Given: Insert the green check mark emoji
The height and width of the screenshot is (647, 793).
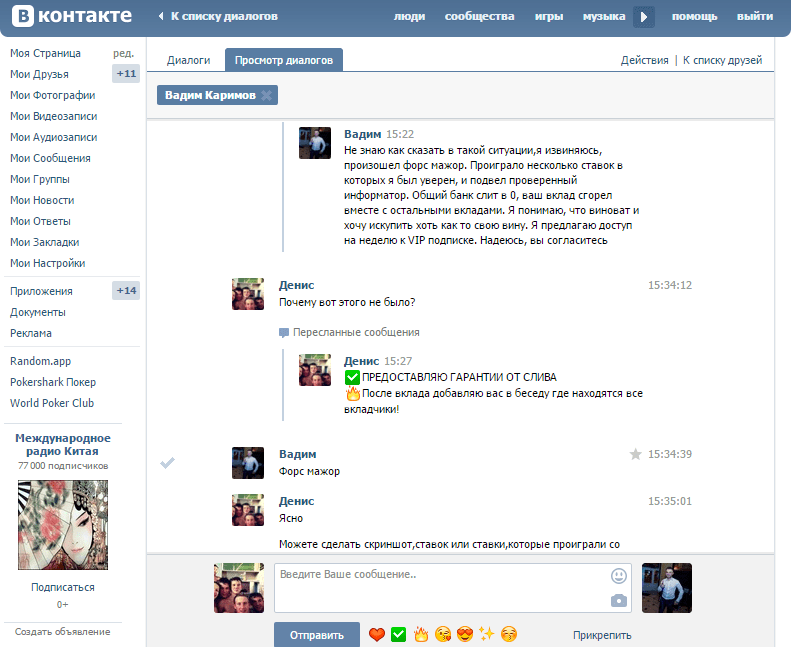Looking at the screenshot, I should pyautogui.click(x=399, y=635).
